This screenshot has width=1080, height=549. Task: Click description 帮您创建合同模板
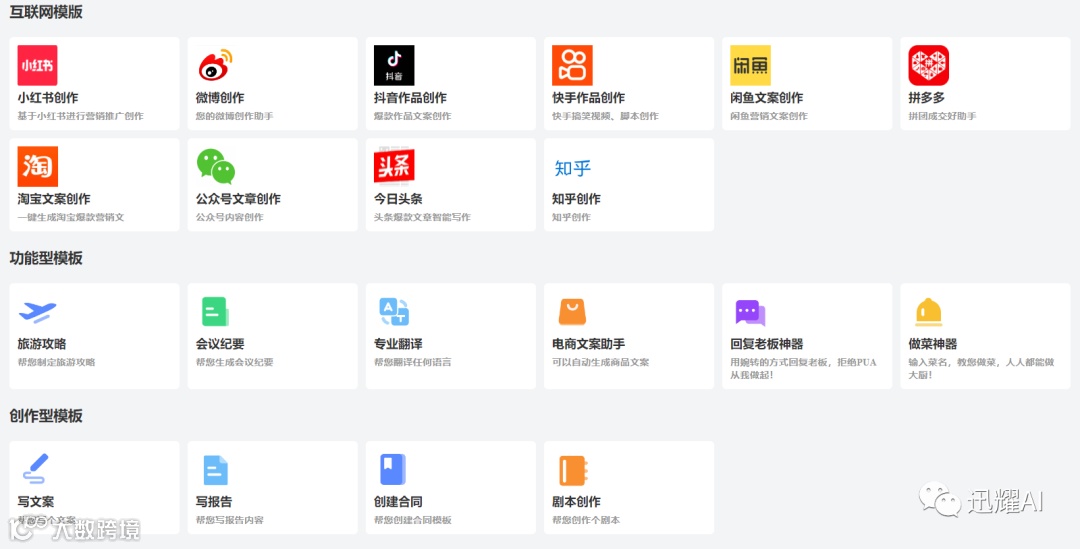click(x=413, y=519)
